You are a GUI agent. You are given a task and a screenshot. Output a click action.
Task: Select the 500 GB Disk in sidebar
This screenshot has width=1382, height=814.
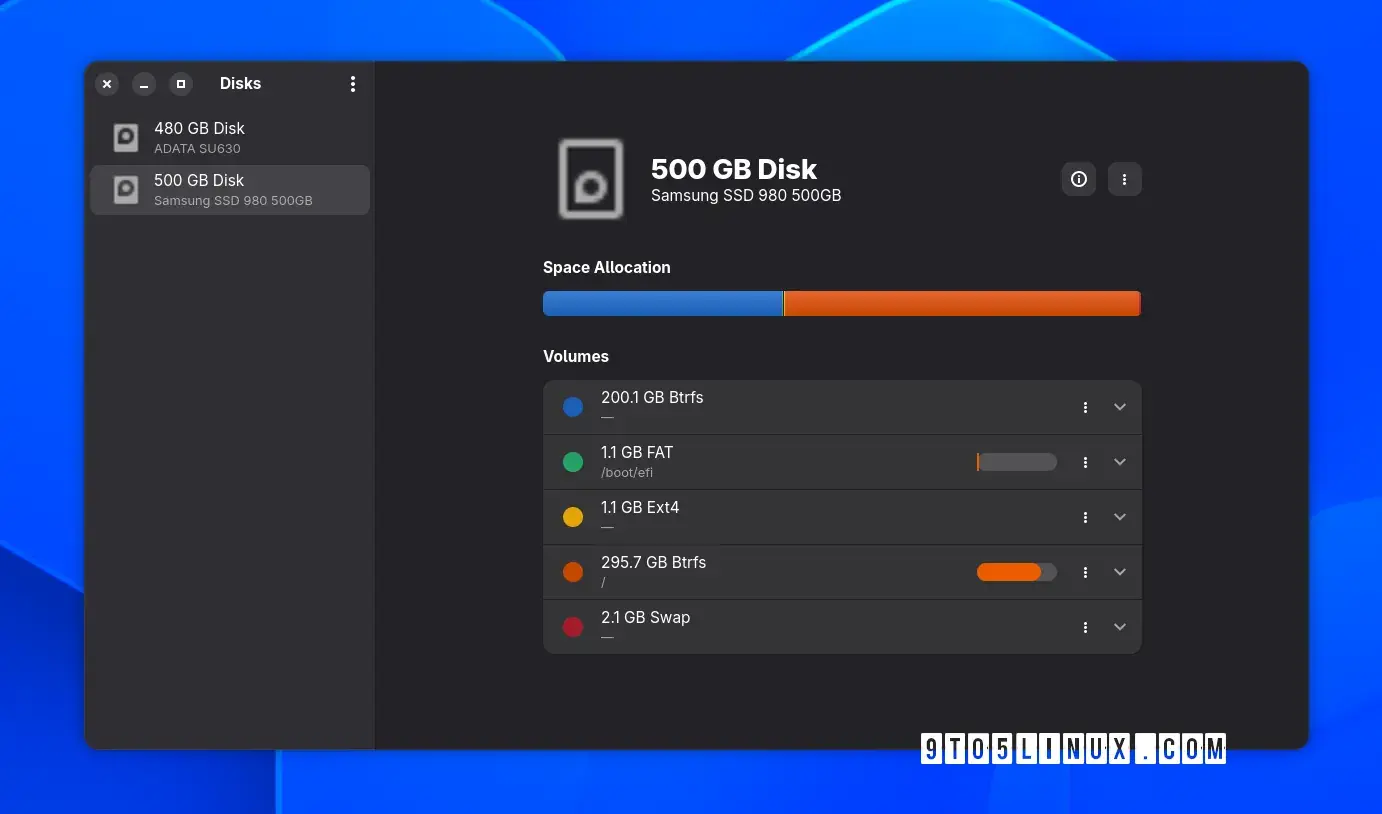[230, 190]
